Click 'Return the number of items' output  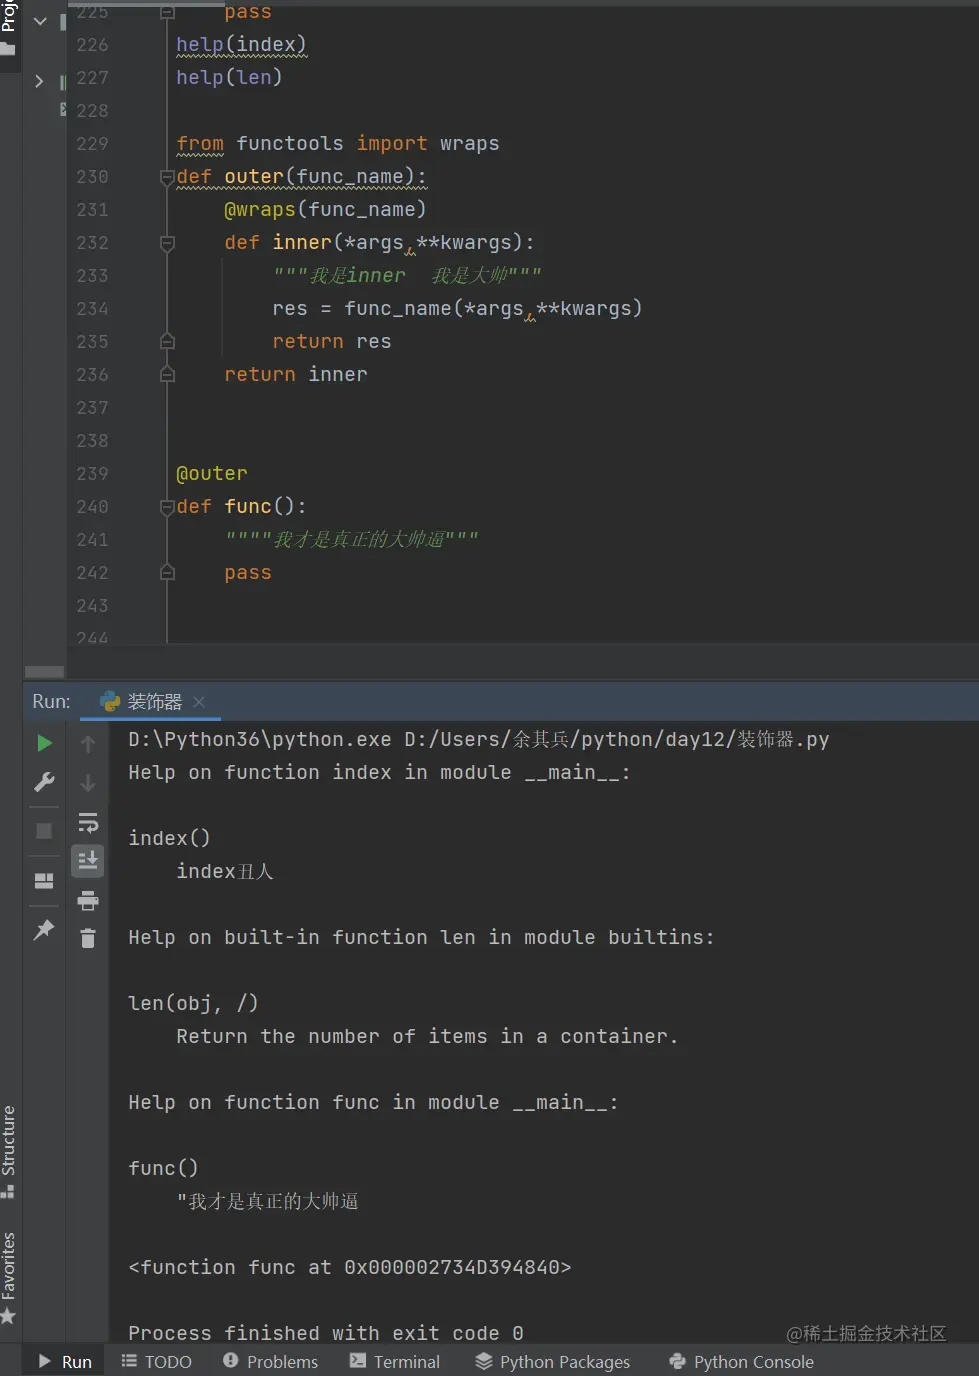[x=427, y=1036]
